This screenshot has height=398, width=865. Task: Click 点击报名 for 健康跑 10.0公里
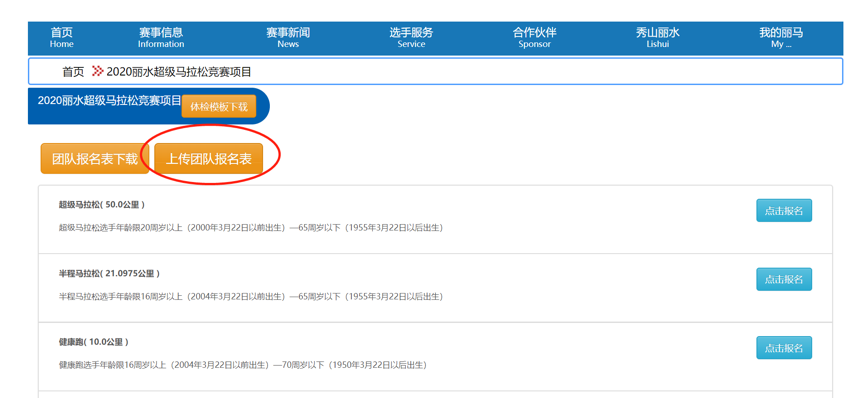click(x=783, y=348)
